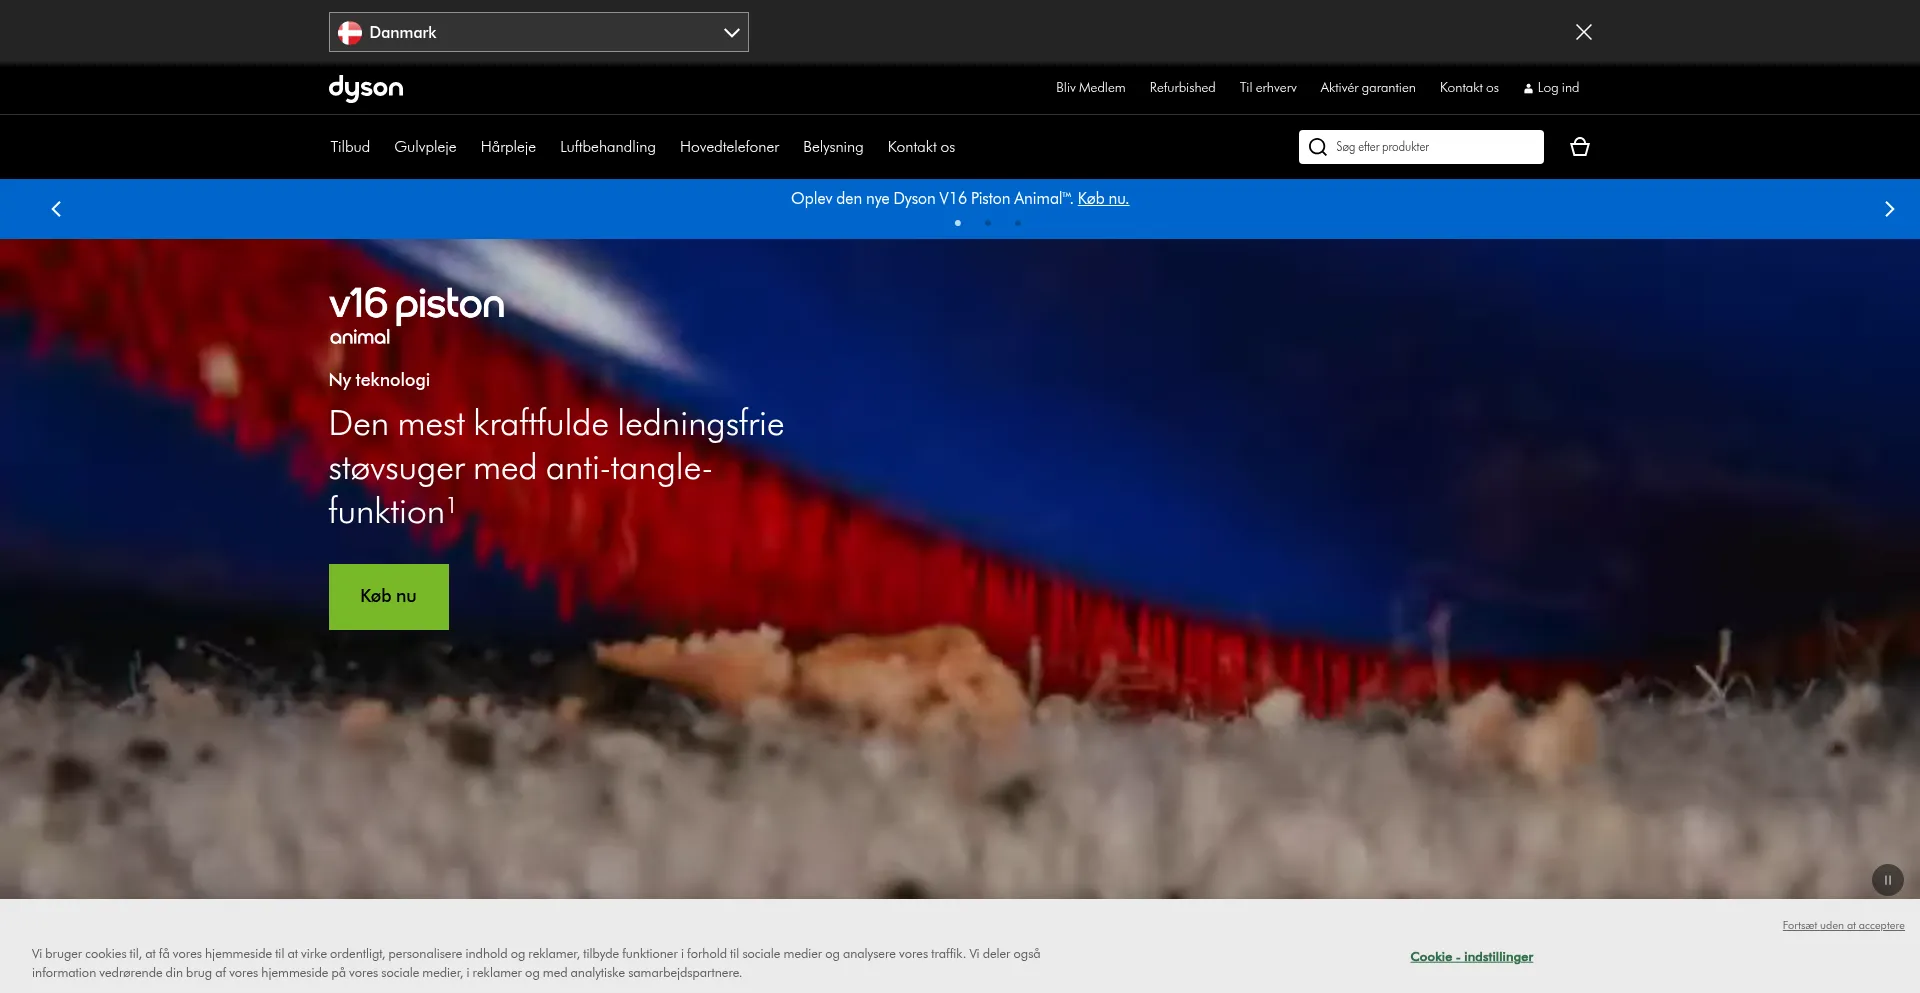Show previous promo banner message
This screenshot has height=993, width=1920.
56,209
